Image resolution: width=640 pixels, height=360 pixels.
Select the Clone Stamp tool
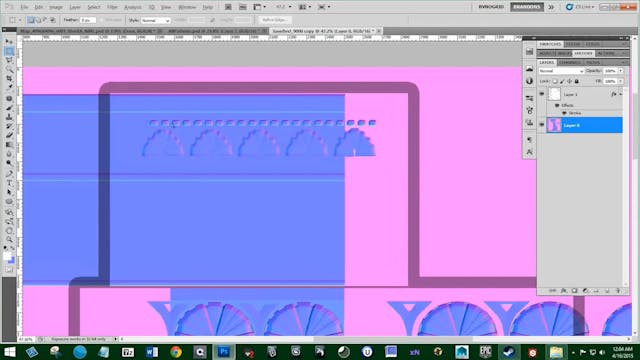tap(9, 117)
